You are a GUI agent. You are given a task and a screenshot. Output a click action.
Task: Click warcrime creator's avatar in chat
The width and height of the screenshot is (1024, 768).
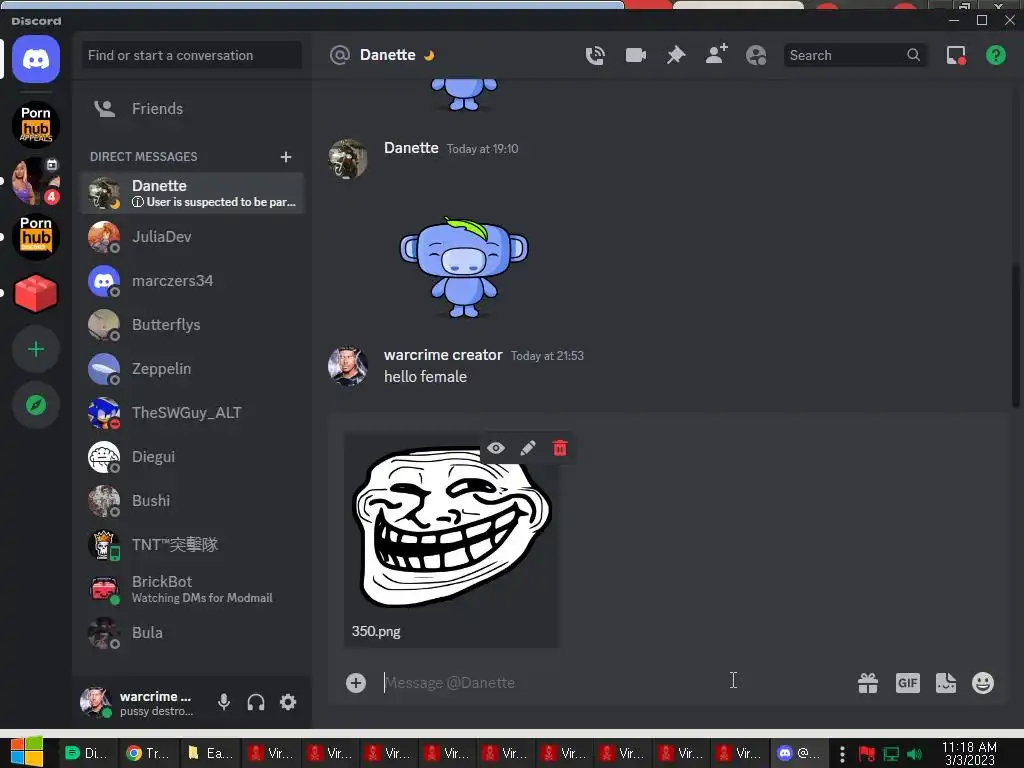pyautogui.click(x=347, y=366)
